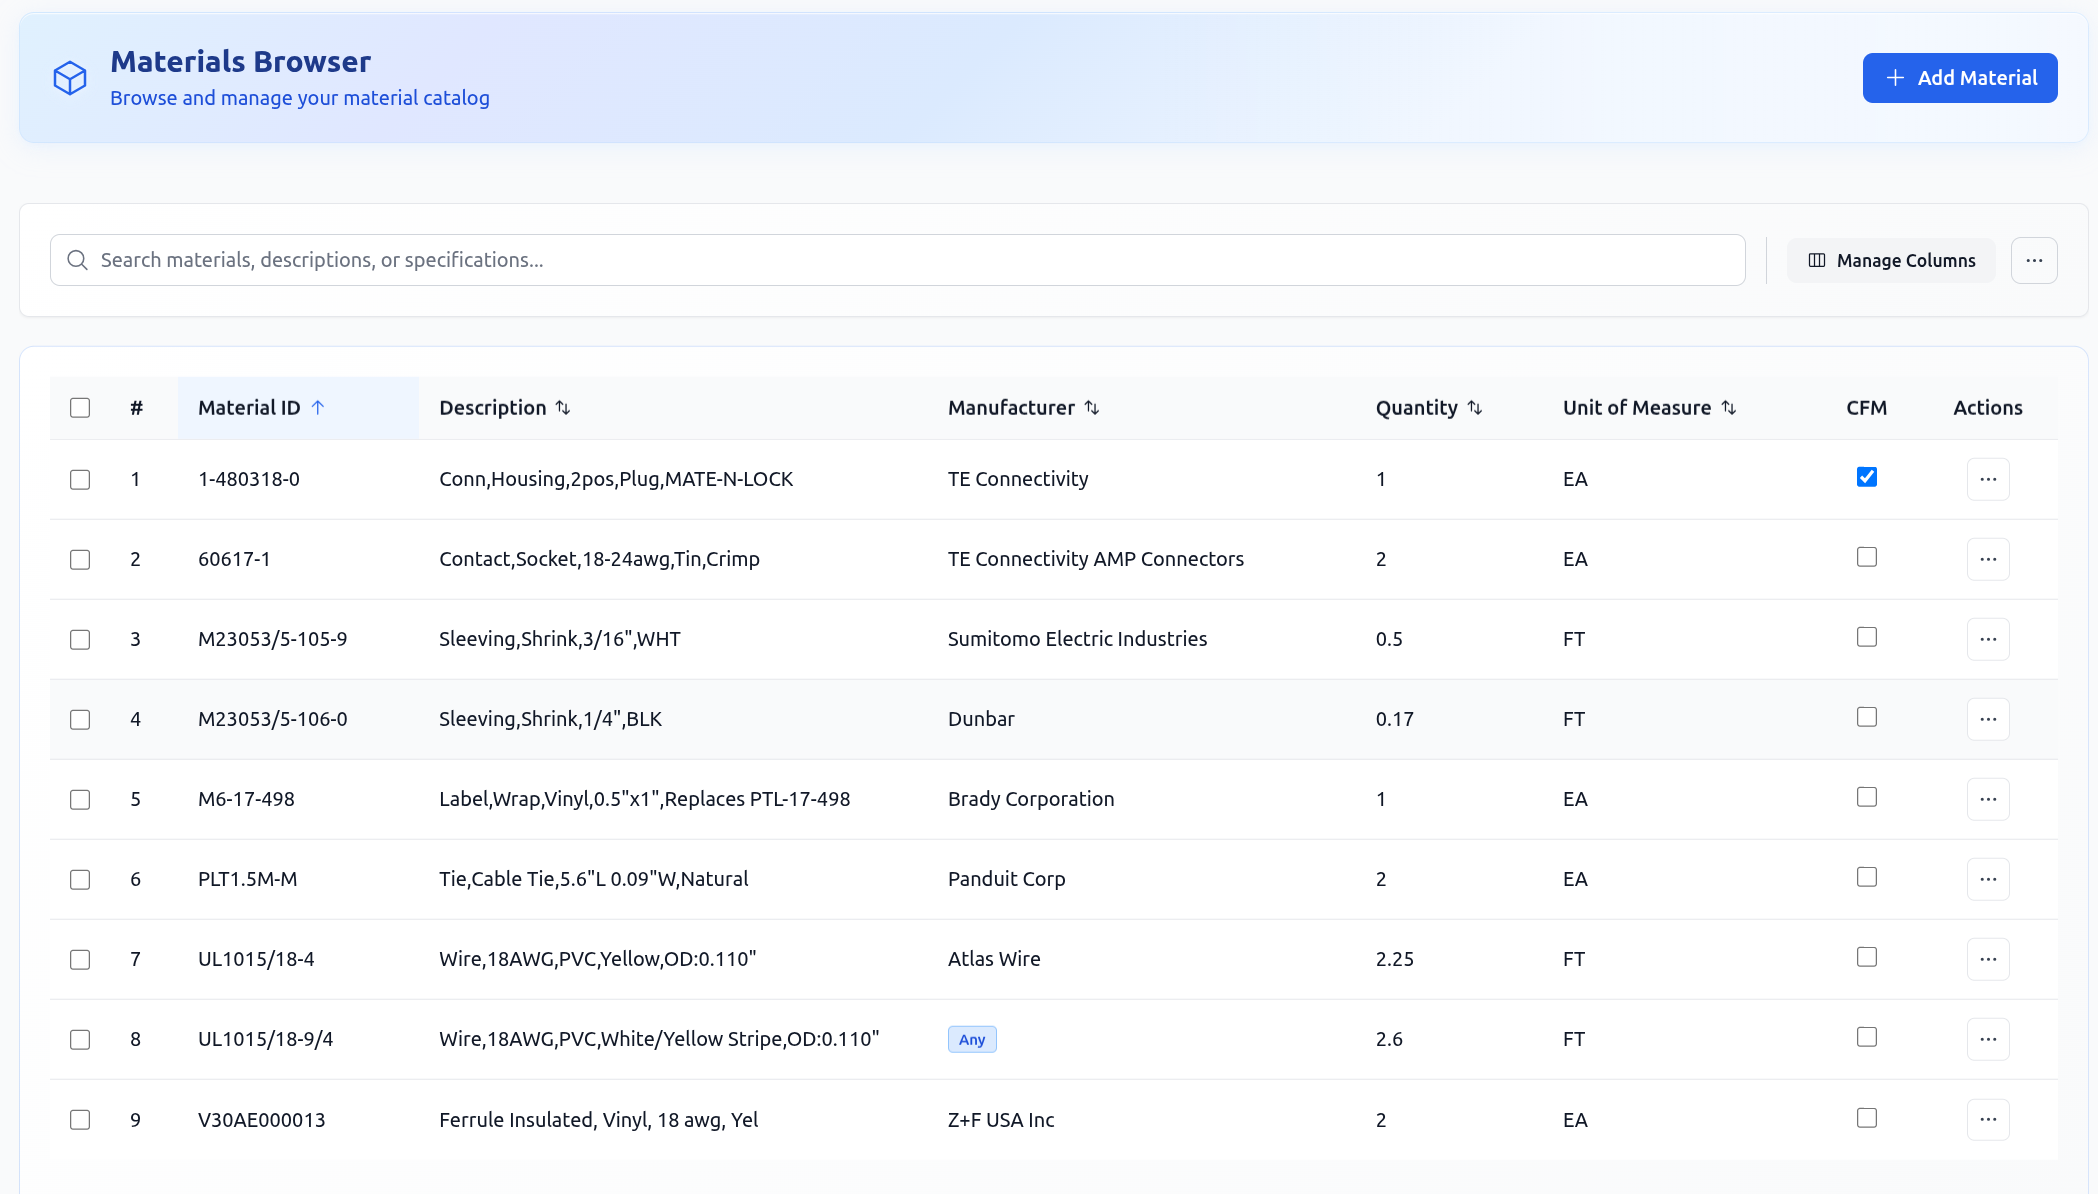This screenshot has height=1194, width=2098.
Task: Click the Conn,Housing,2pos,Plug,MATE-N-LOCK description
Action: [616, 479]
